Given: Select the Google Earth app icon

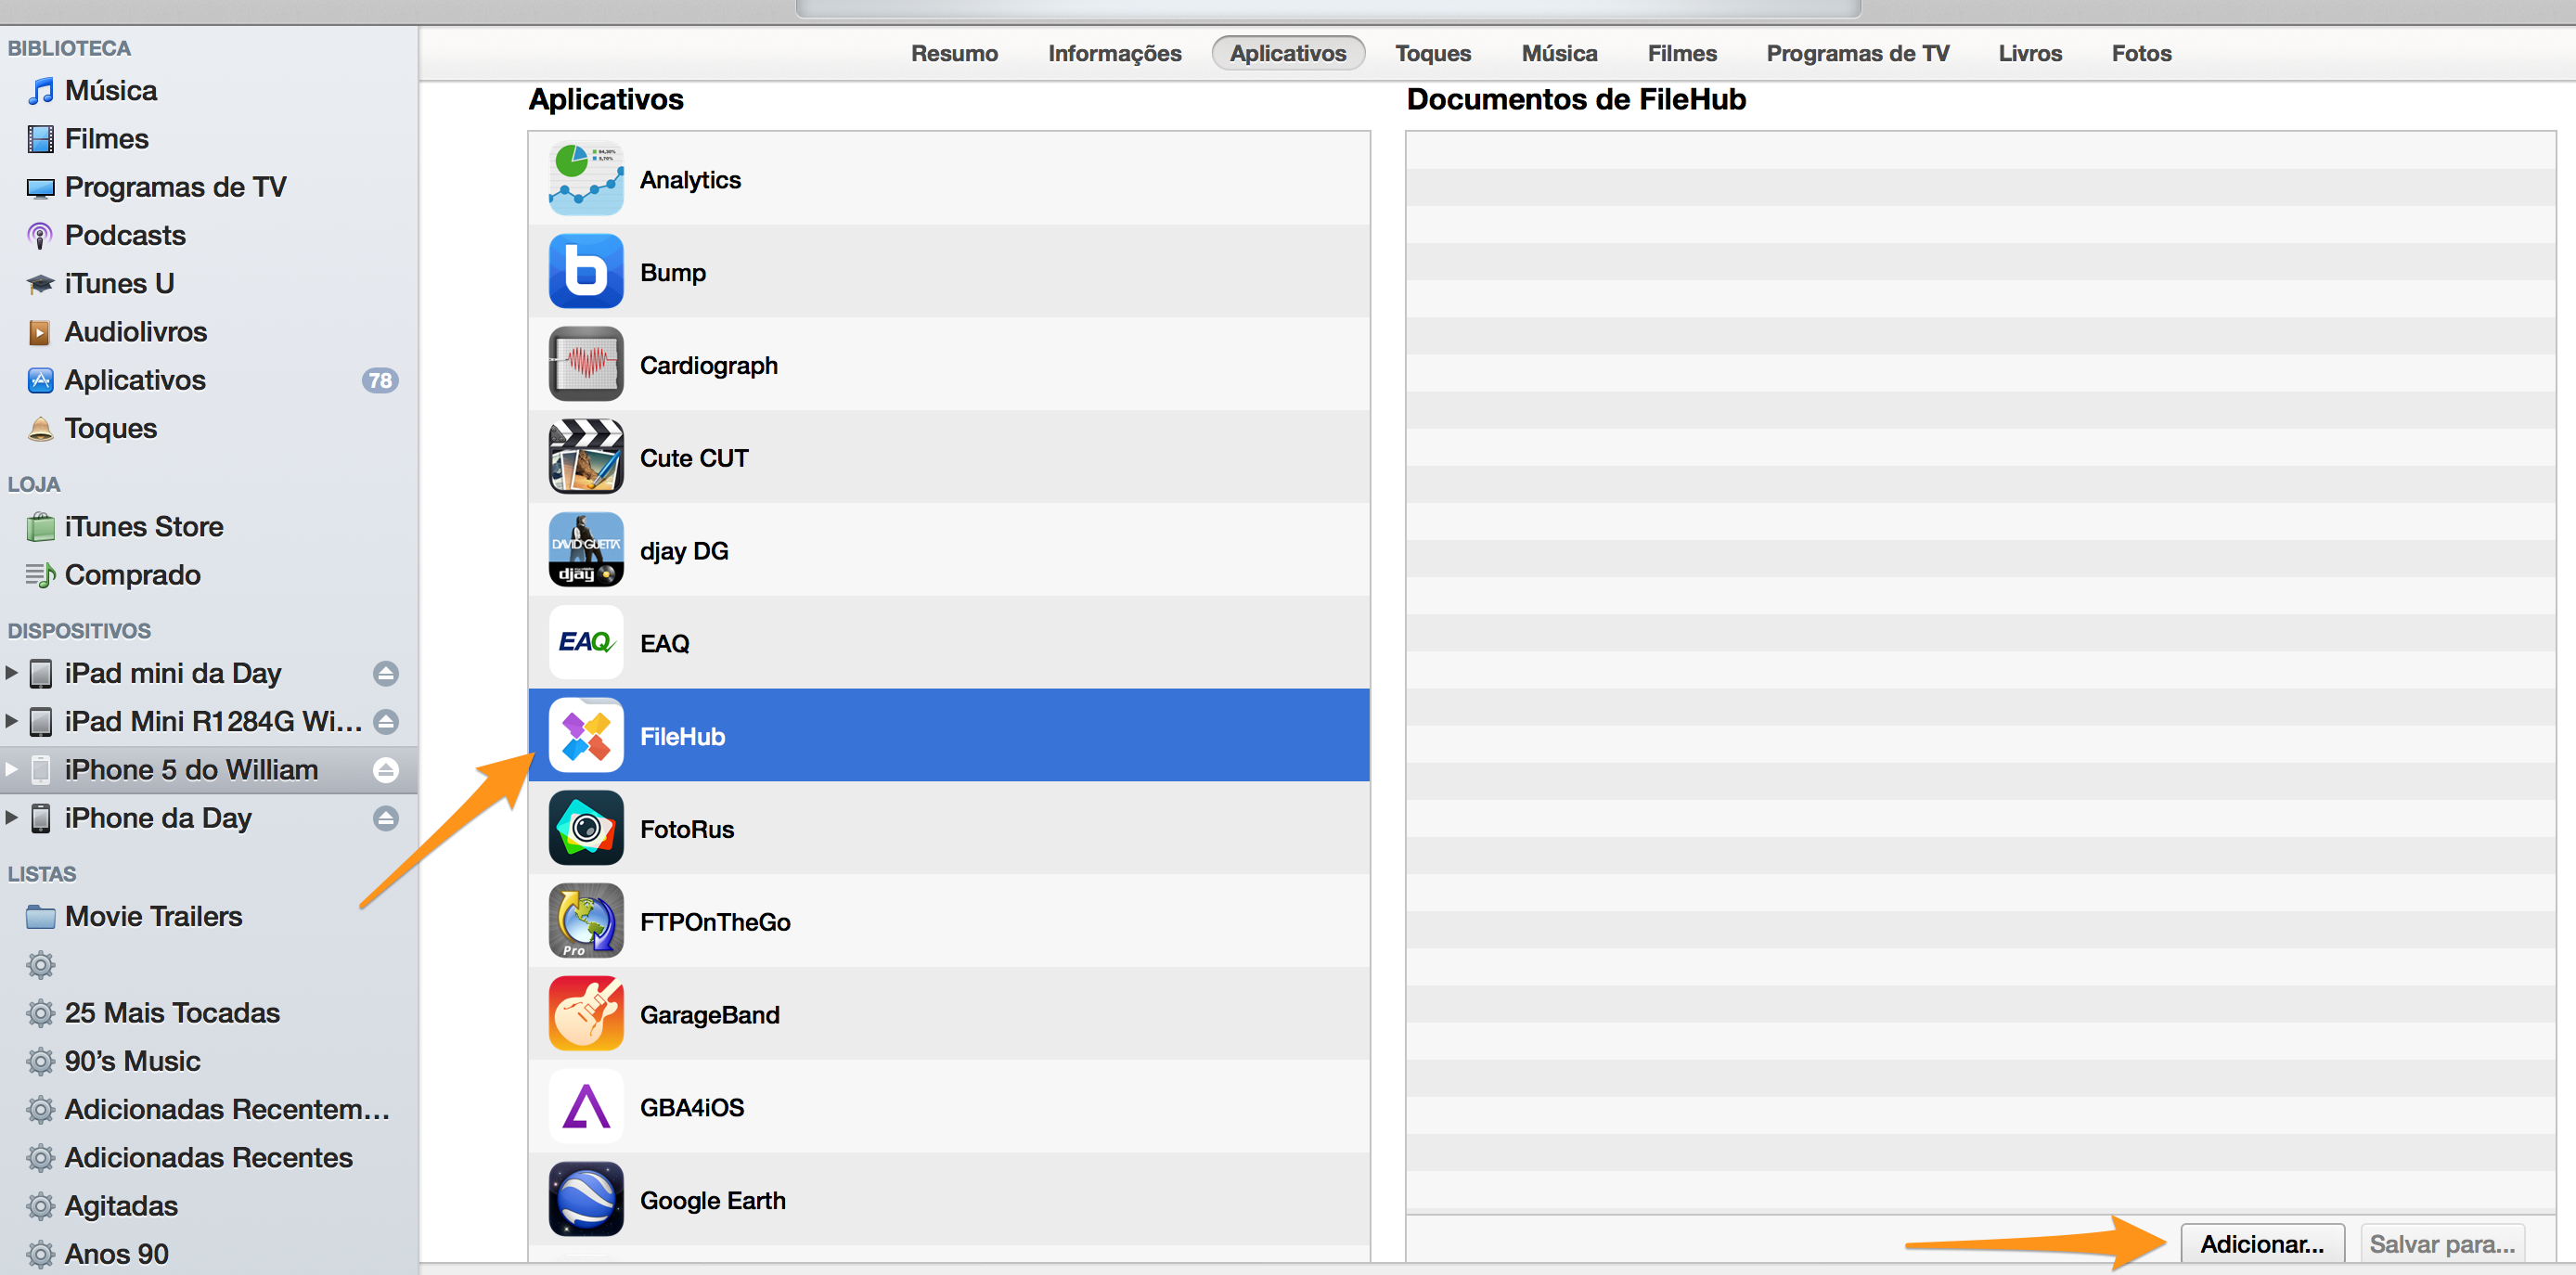Looking at the screenshot, I should point(586,1199).
